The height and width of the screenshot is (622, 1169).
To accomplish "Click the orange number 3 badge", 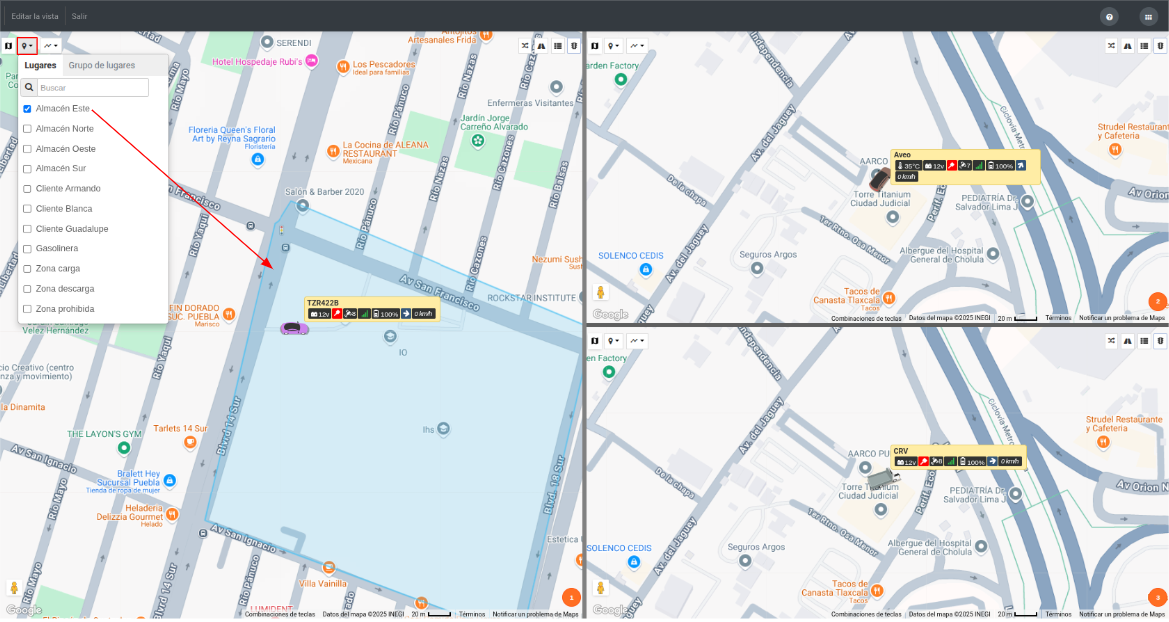I will pos(1158,598).
